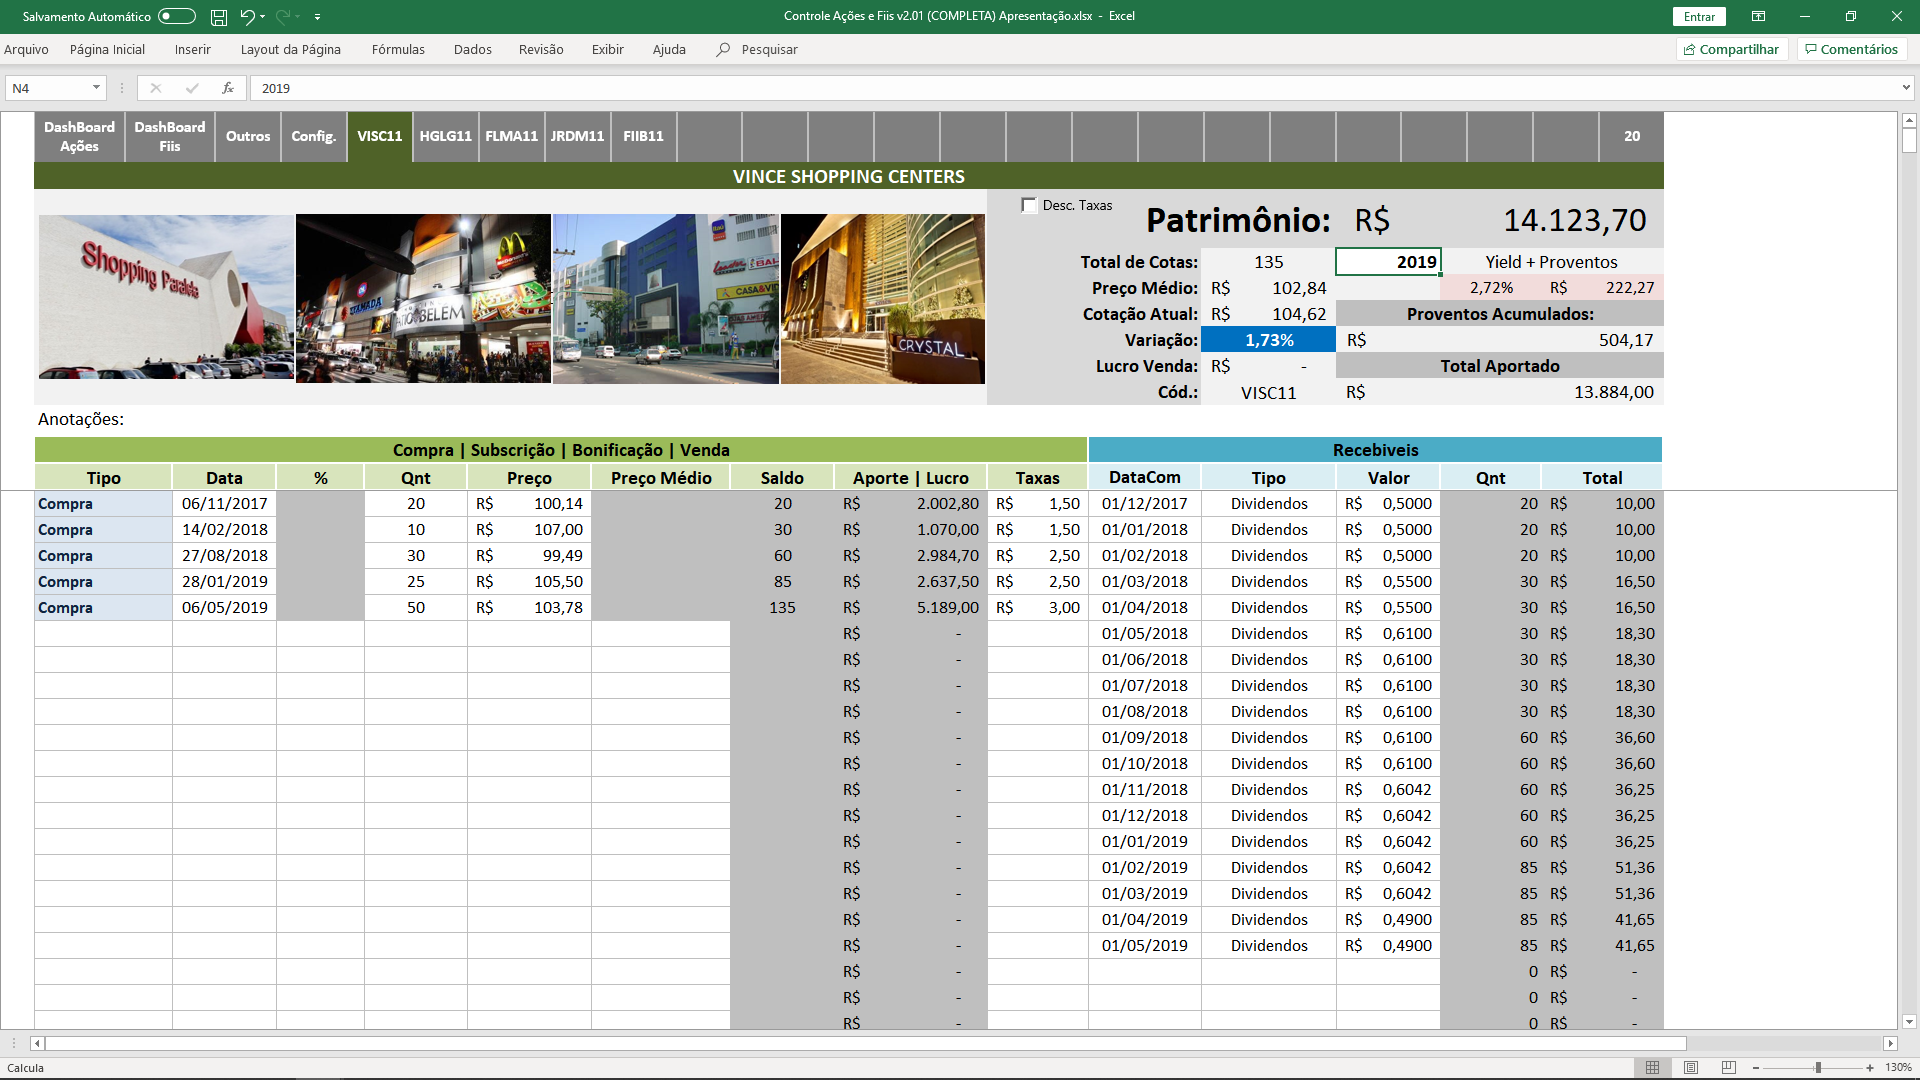Viewport: 1920px width, 1080px height.
Task: Open the Ajuda ribbon tab
Action: click(669, 49)
